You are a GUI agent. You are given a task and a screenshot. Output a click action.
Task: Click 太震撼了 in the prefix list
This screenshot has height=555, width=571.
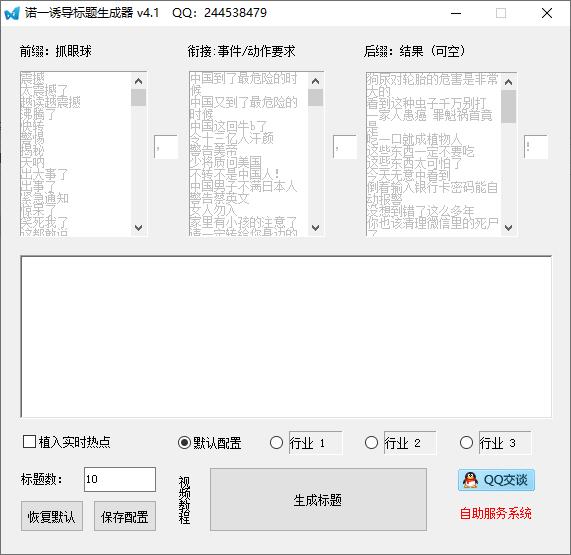coord(44,90)
